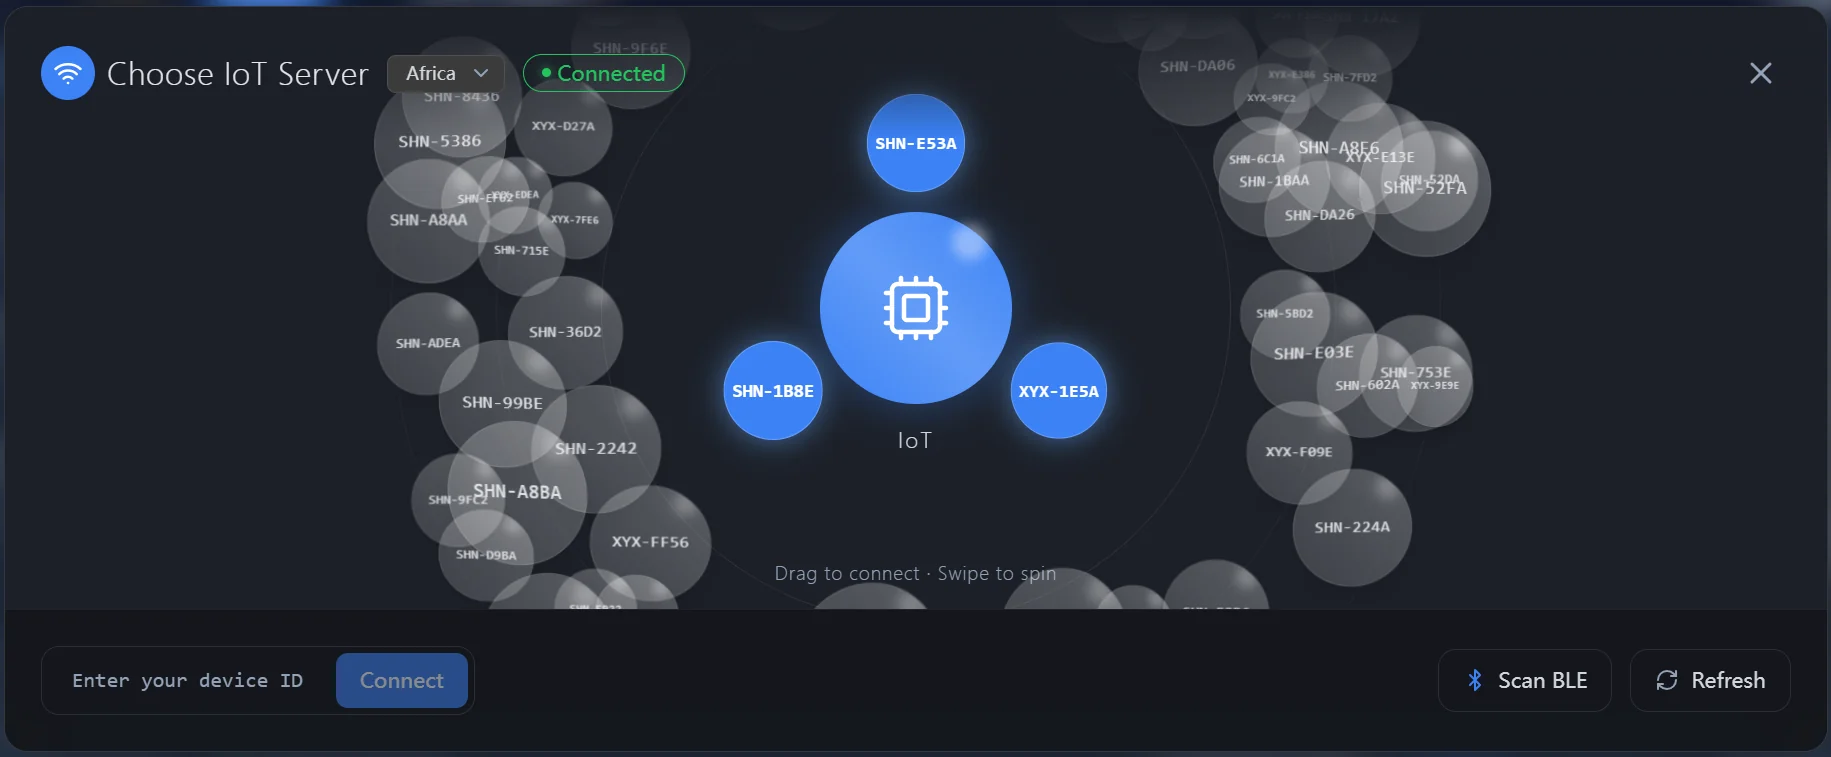Click the refresh arrows icon

click(1666, 681)
